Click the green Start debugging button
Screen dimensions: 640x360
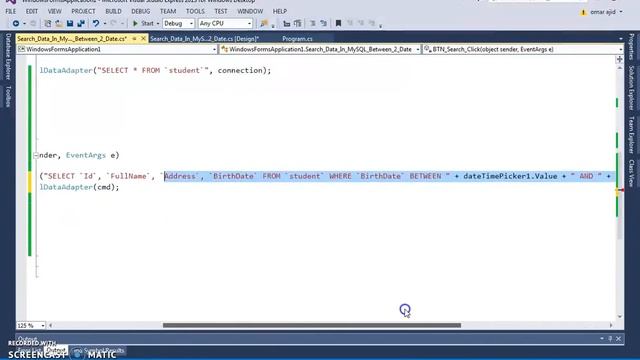(x=143, y=24)
